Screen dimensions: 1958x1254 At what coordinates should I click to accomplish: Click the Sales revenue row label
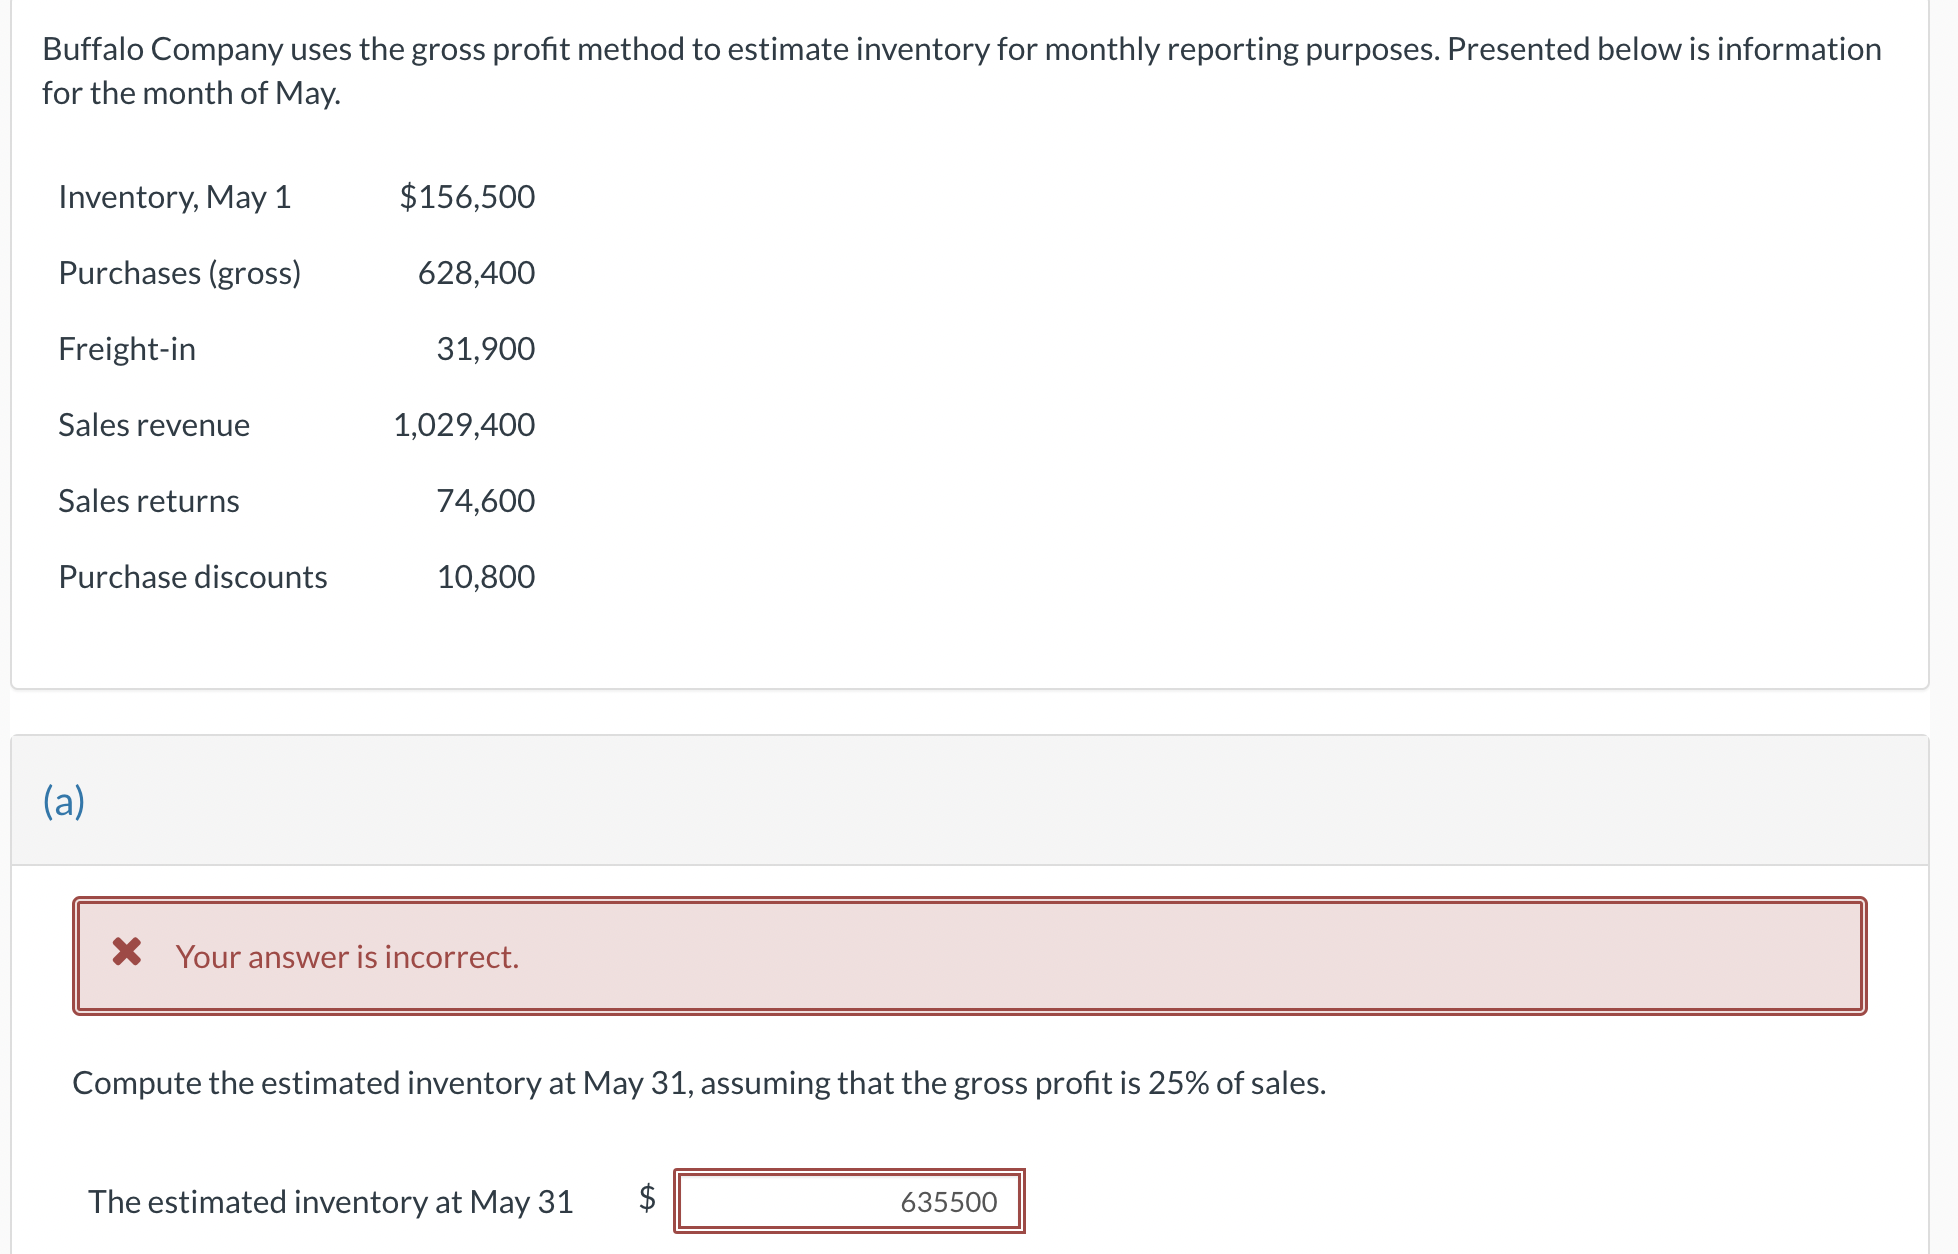pos(153,424)
